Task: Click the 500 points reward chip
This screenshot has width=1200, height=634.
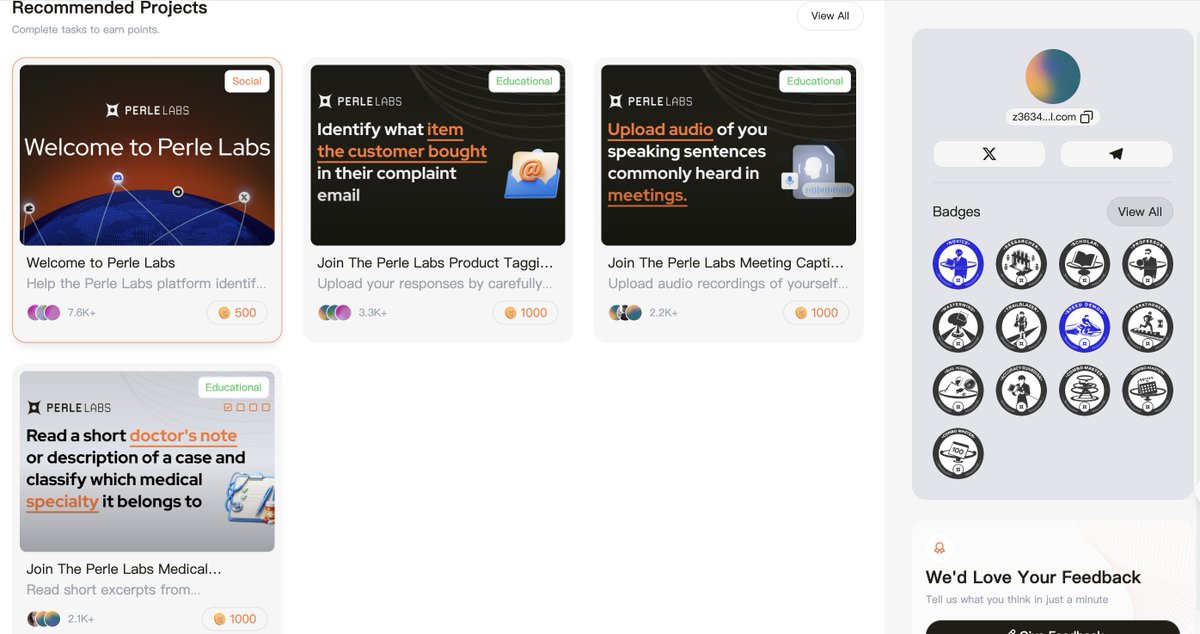Action: (x=238, y=313)
